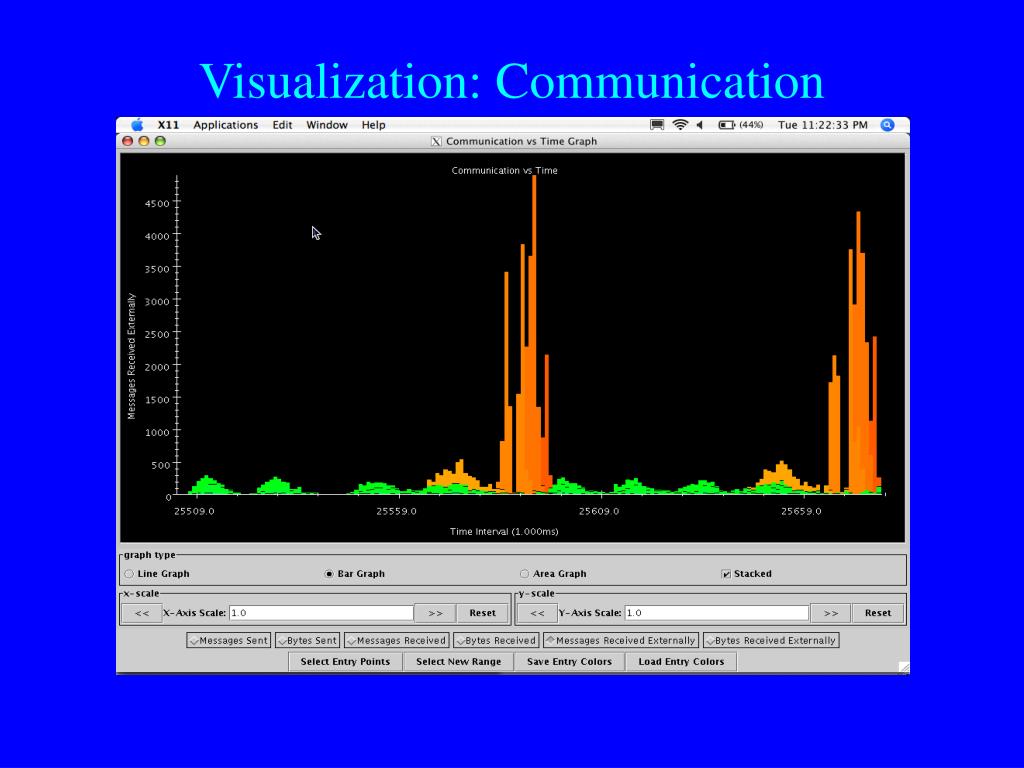Open the Applications menu
The image size is (1024, 768).
click(x=225, y=125)
